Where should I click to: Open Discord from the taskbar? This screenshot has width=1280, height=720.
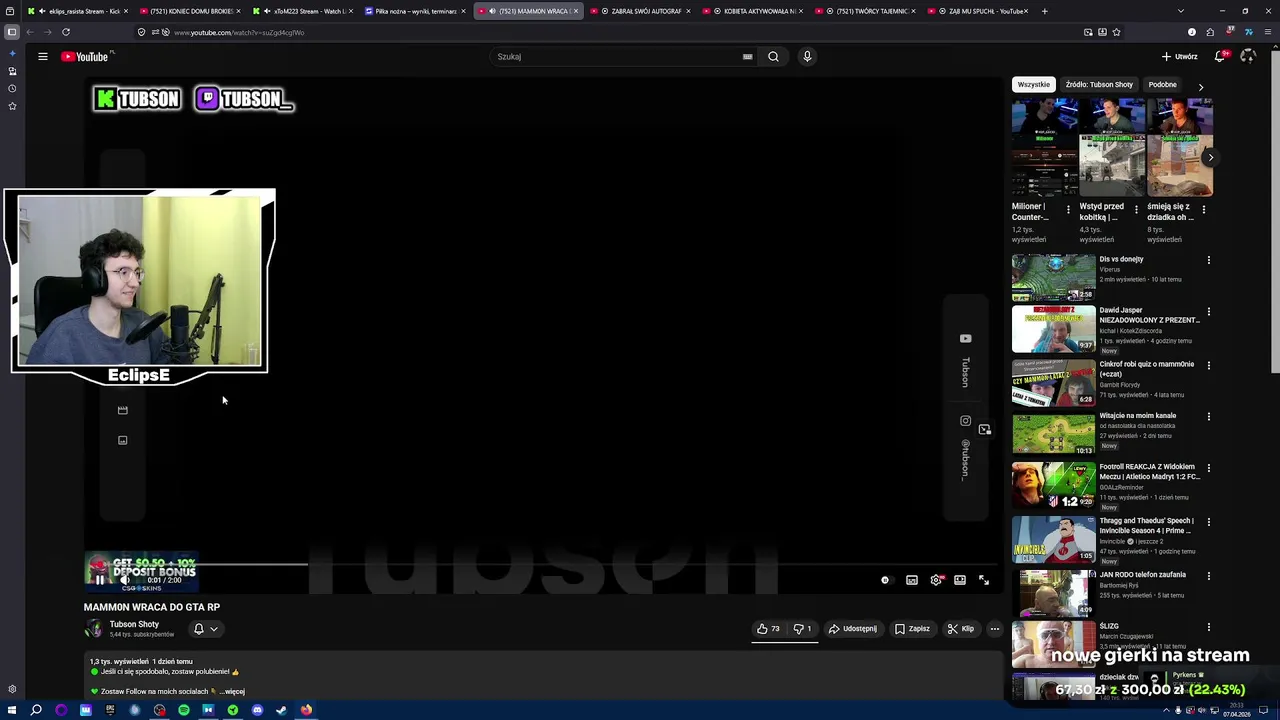pyautogui.click(x=257, y=710)
